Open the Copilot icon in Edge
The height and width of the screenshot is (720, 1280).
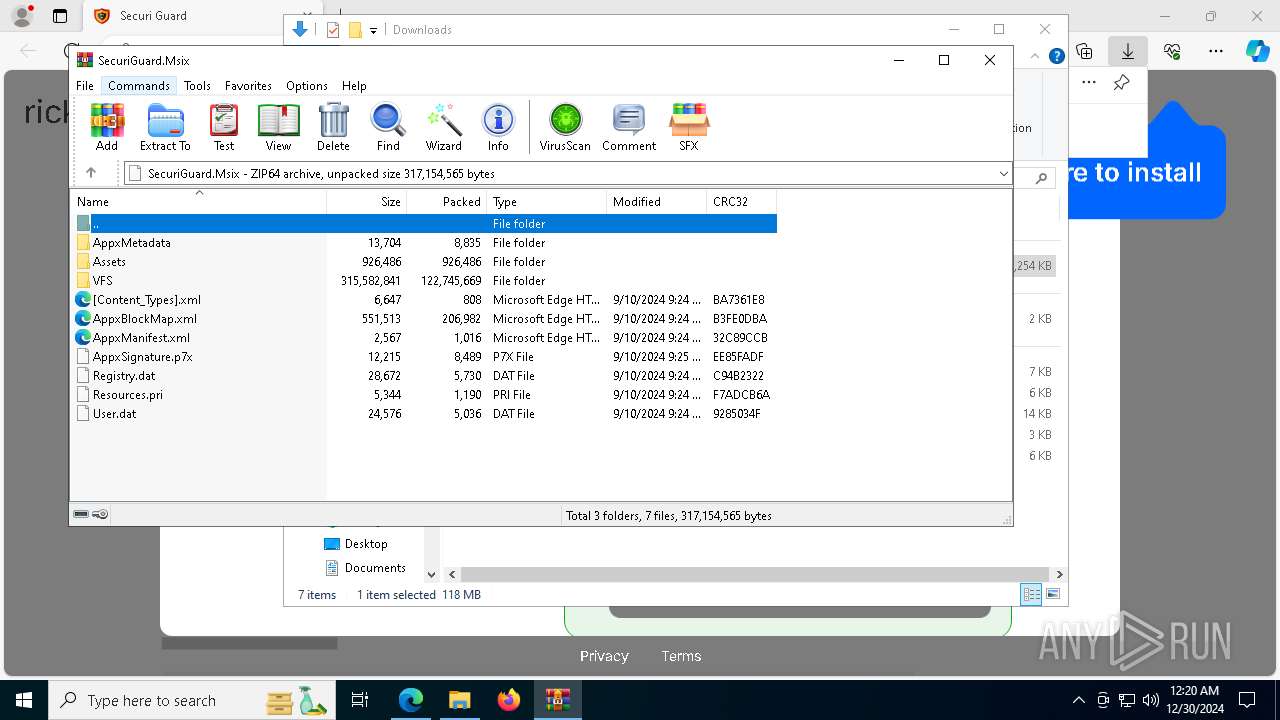pos(1258,51)
